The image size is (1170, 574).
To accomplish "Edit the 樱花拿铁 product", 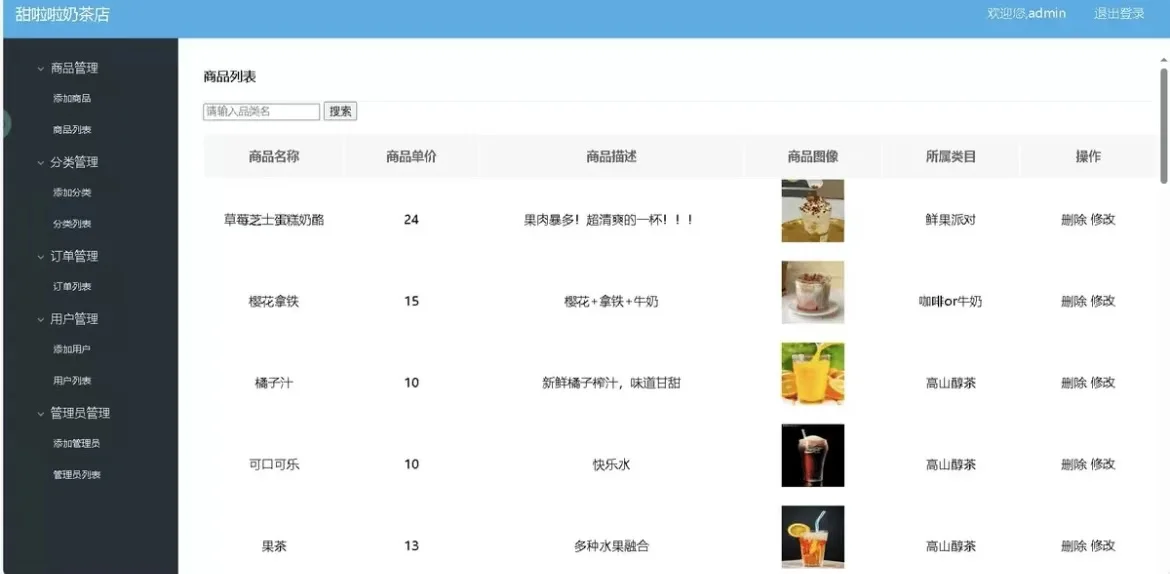I will pyautogui.click(x=1103, y=302).
